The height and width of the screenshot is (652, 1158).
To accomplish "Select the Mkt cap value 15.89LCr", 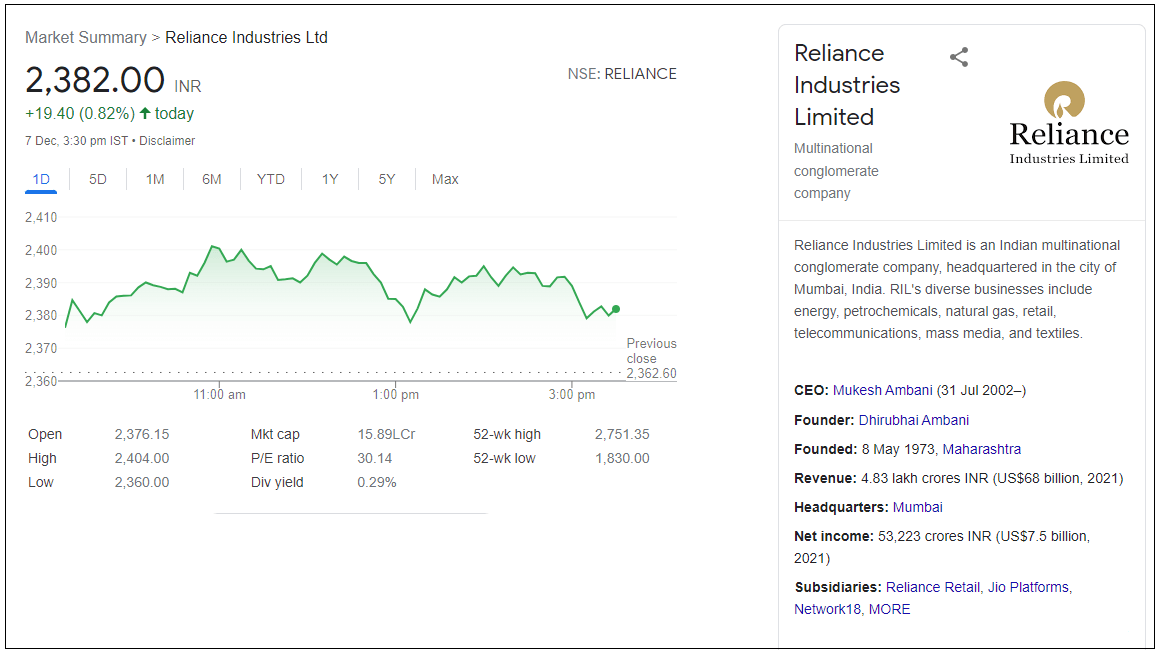I will 386,434.
